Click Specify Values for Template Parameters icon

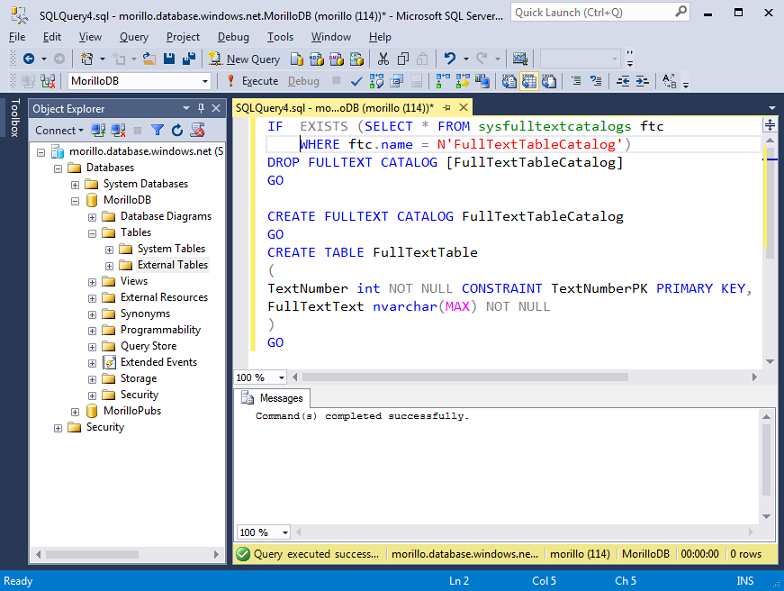click(x=670, y=81)
